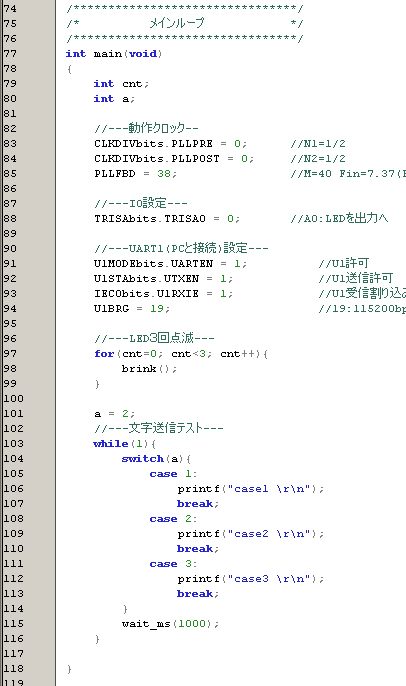The height and width of the screenshot is (686, 406).
Task: Click line number 118 in the gutter
Action: [x=14, y=669]
